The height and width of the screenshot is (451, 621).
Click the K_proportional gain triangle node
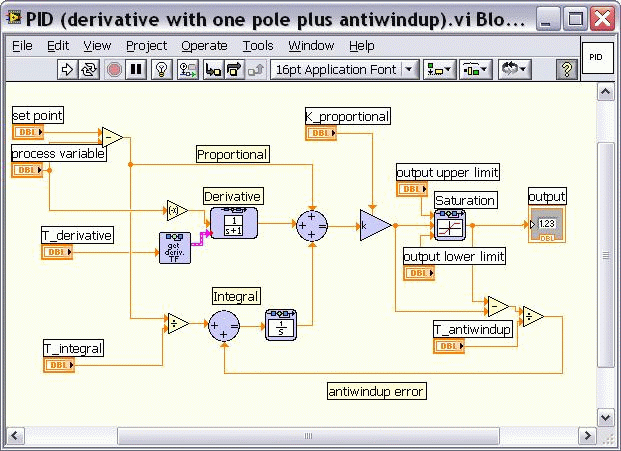click(x=375, y=227)
